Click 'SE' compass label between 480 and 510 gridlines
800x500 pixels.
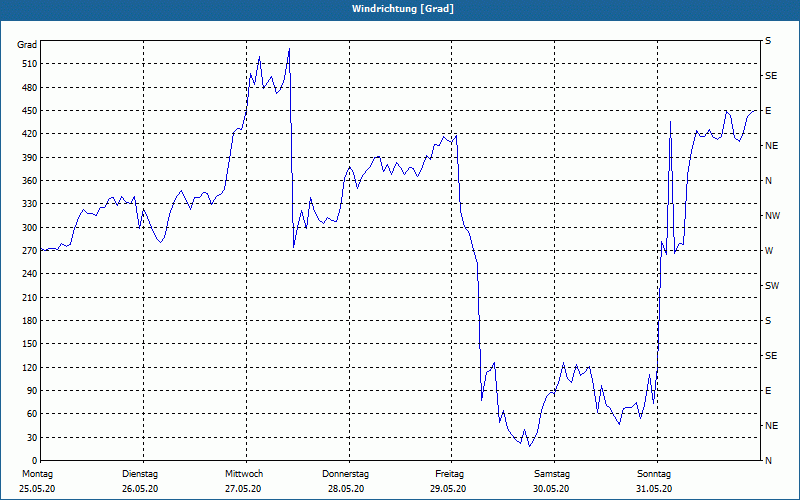coord(771,76)
